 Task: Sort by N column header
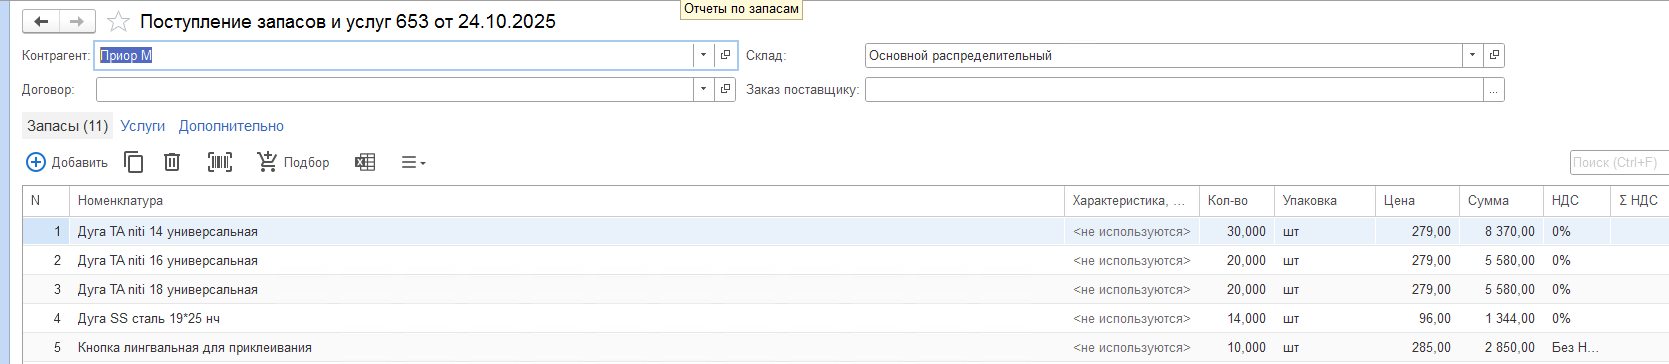point(46,201)
